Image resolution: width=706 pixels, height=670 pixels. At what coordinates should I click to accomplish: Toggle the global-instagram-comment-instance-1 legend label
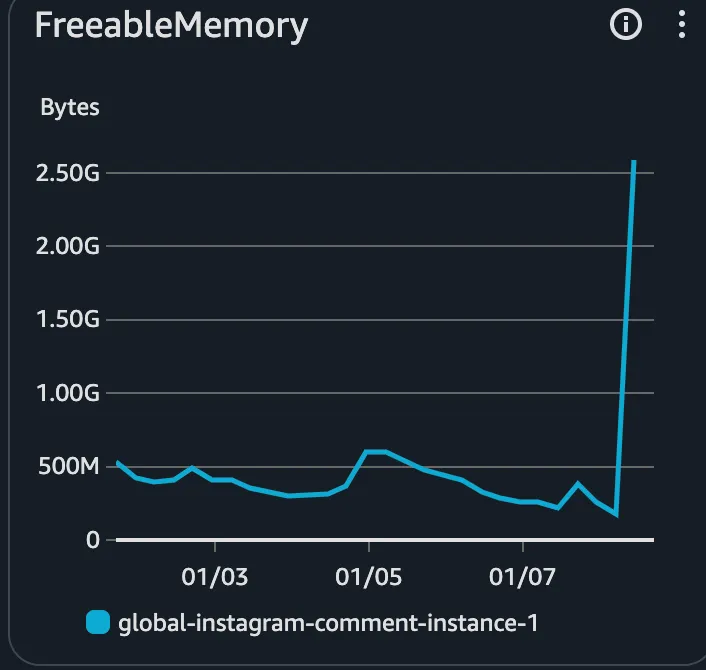[328, 623]
